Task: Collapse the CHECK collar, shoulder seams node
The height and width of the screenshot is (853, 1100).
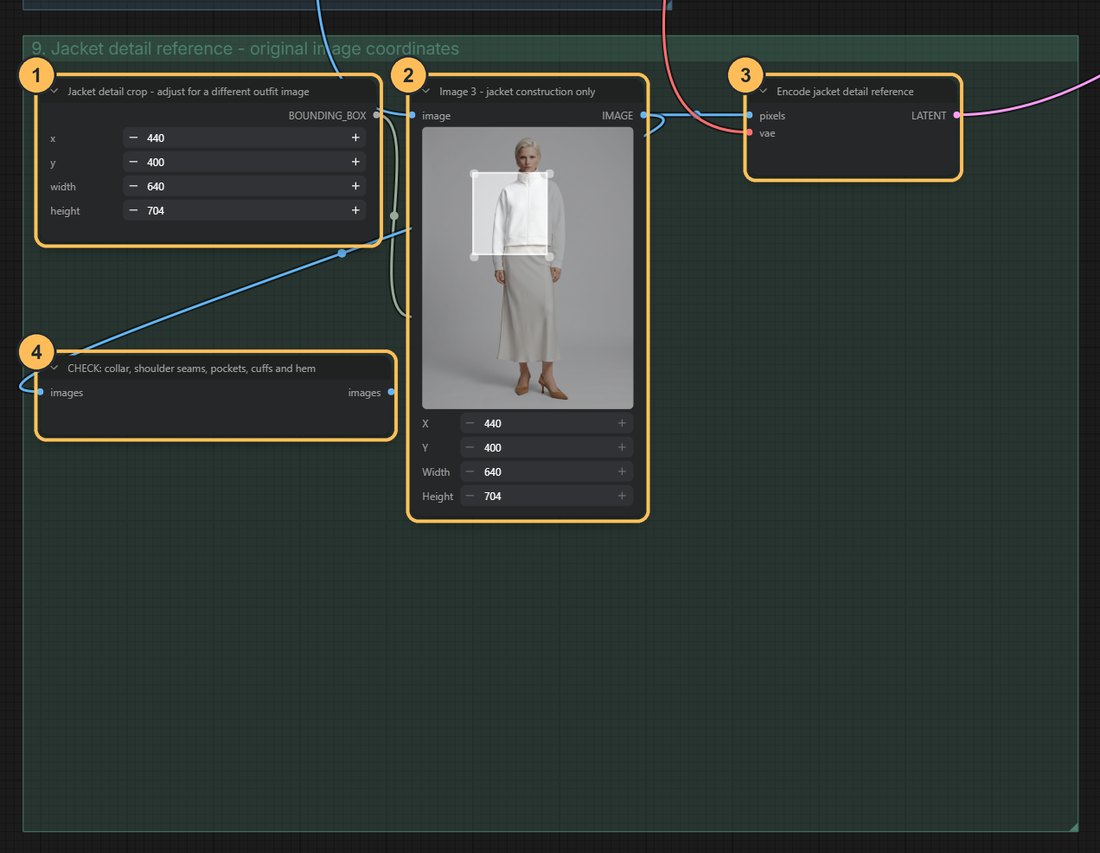Action: [54, 368]
